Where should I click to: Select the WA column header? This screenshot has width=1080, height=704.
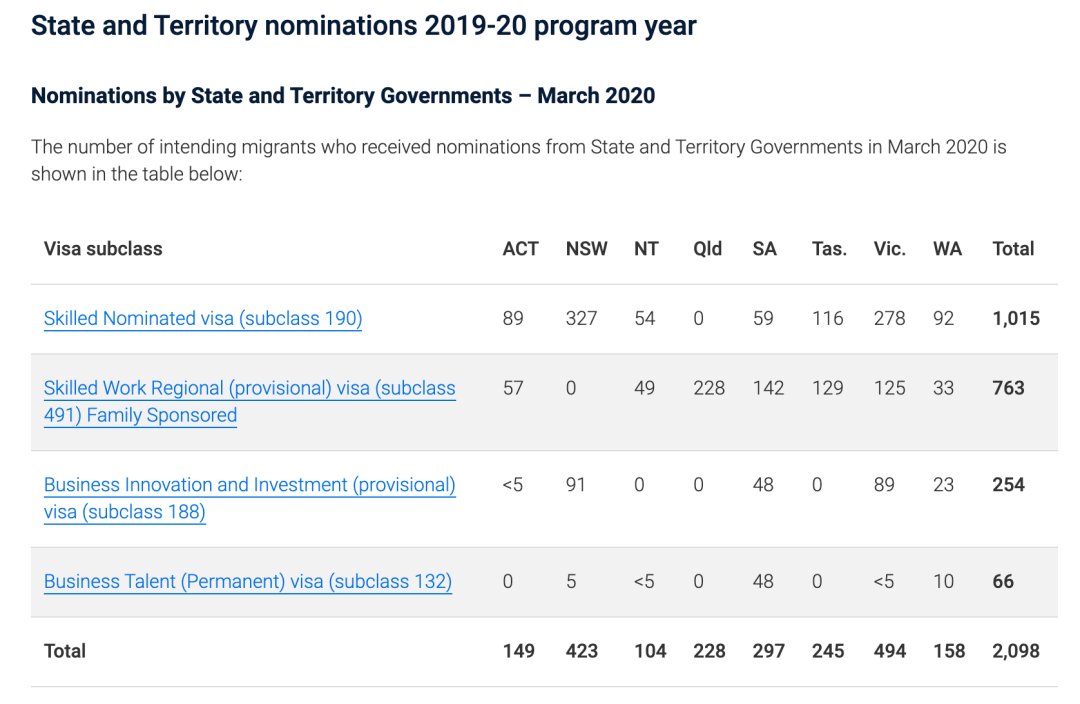click(947, 249)
